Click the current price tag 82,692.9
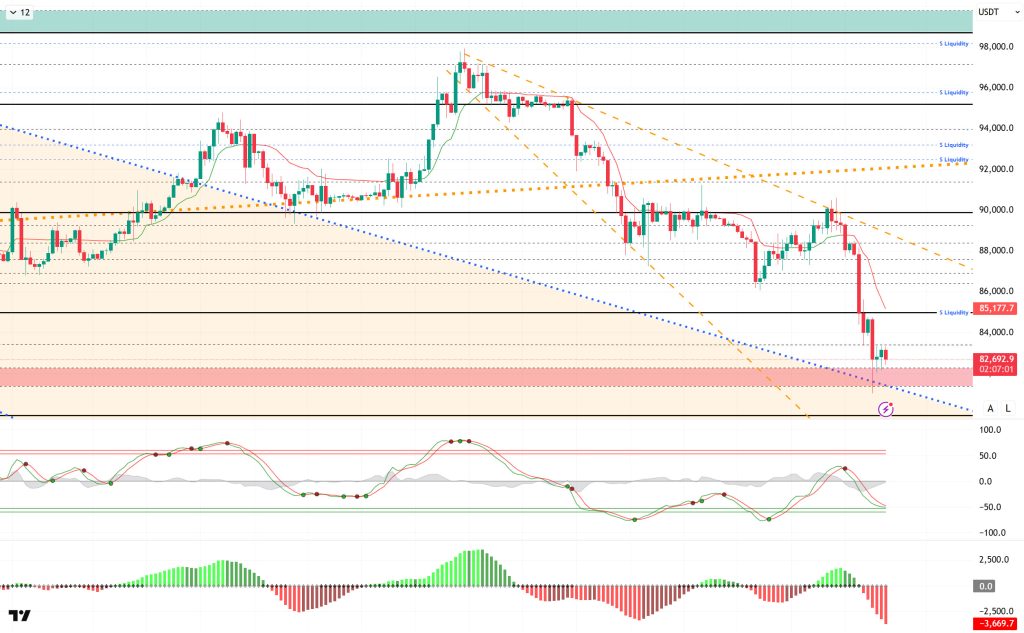Screen dimensions: 1024x633 point(997,358)
